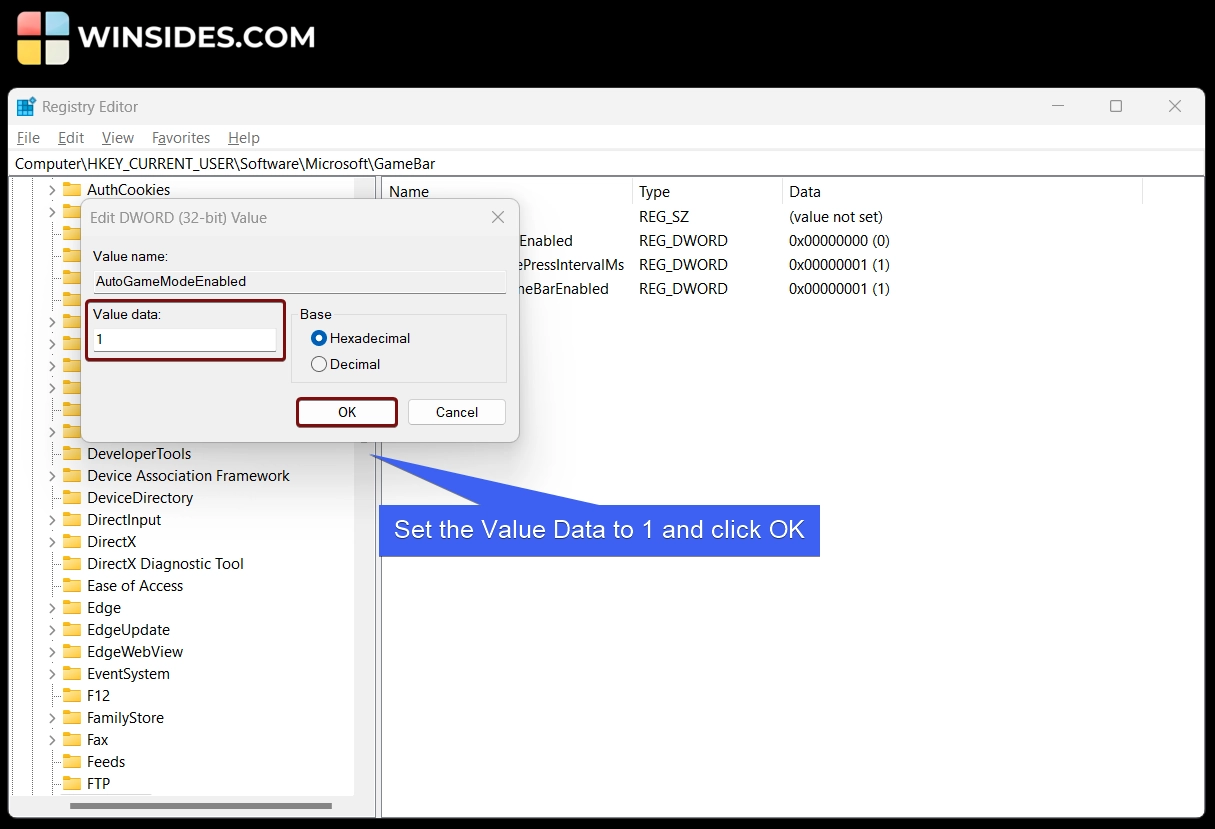The height and width of the screenshot is (829, 1215).
Task: Expand the Device Association Framework node
Action: coord(52,476)
